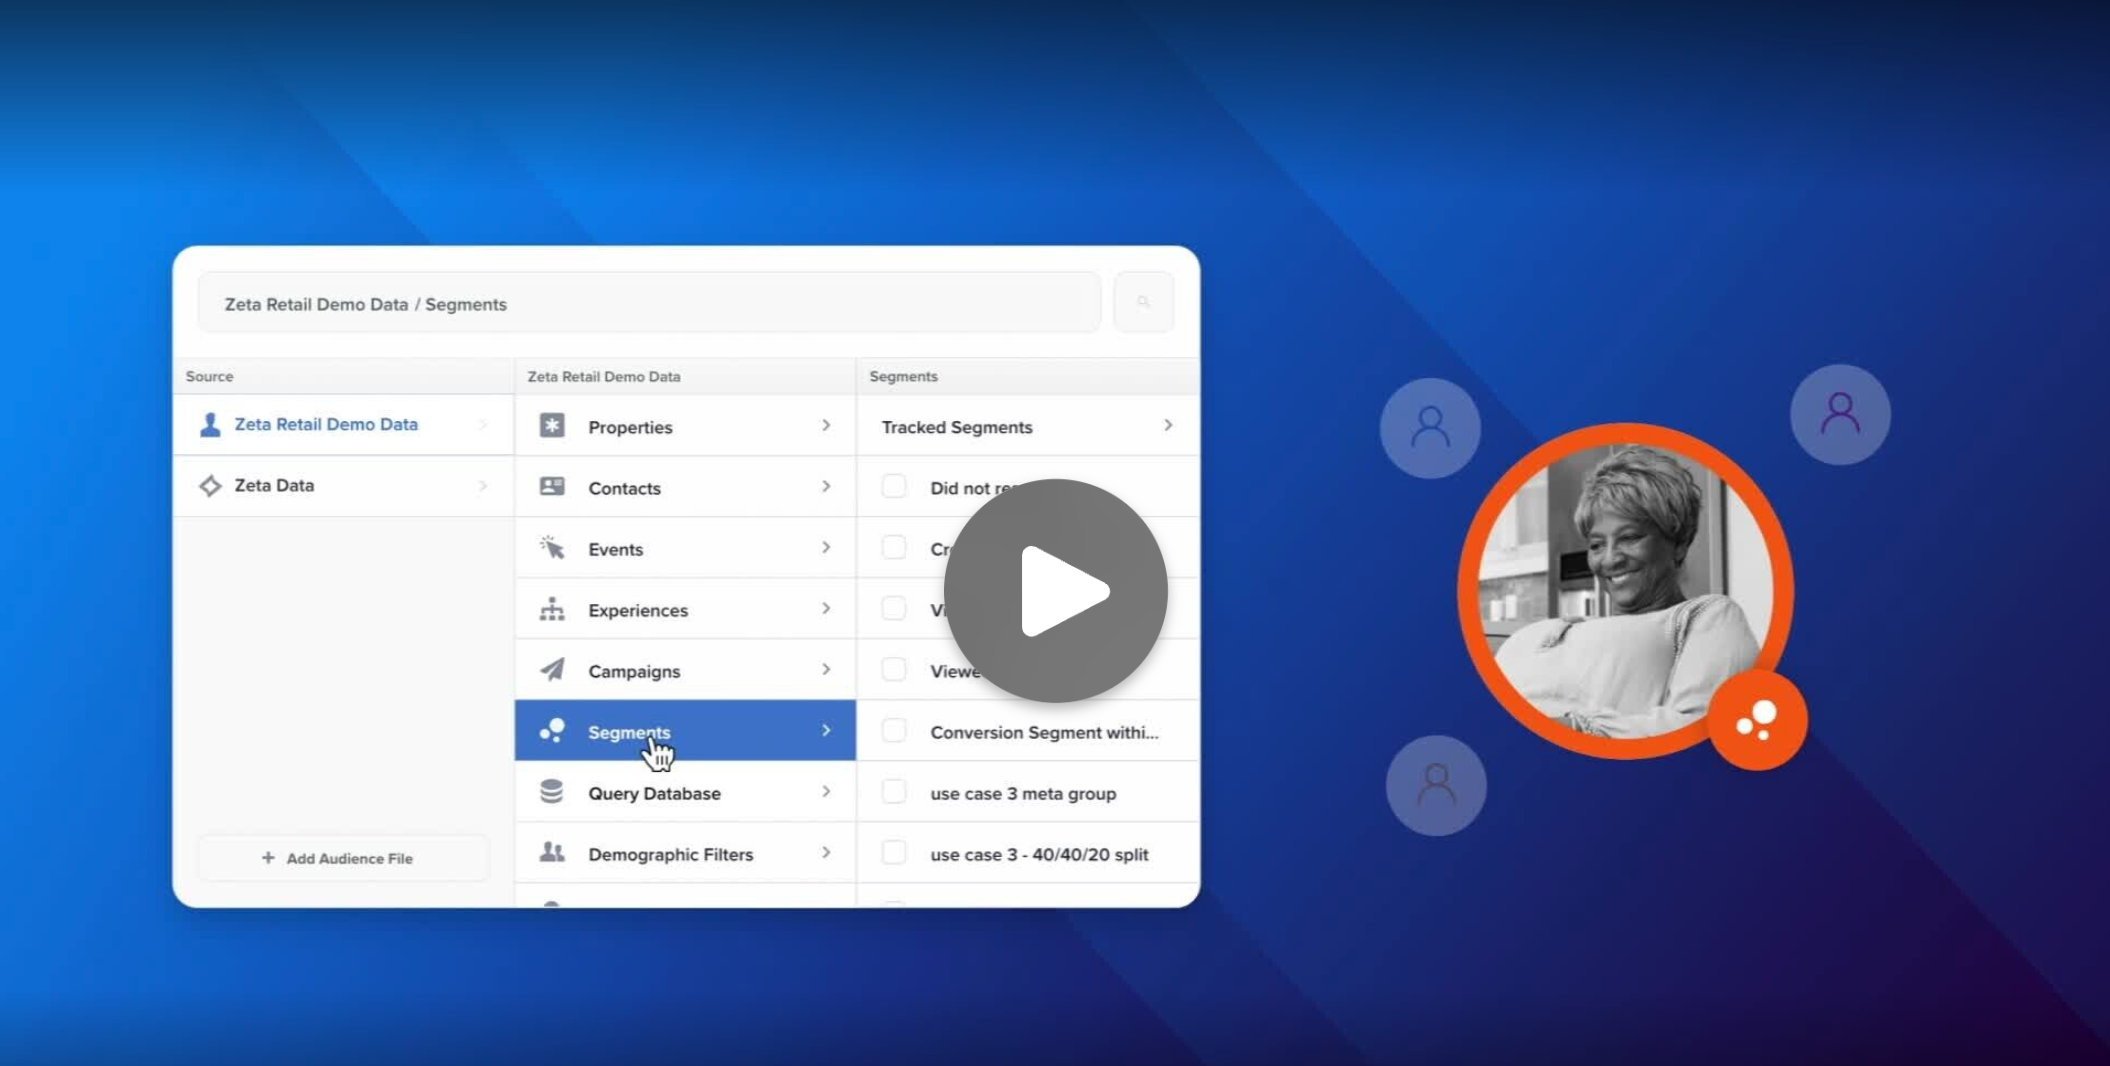Tick use case 3 - 40/40/20 split checkbox

pyautogui.click(x=894, y=853)
